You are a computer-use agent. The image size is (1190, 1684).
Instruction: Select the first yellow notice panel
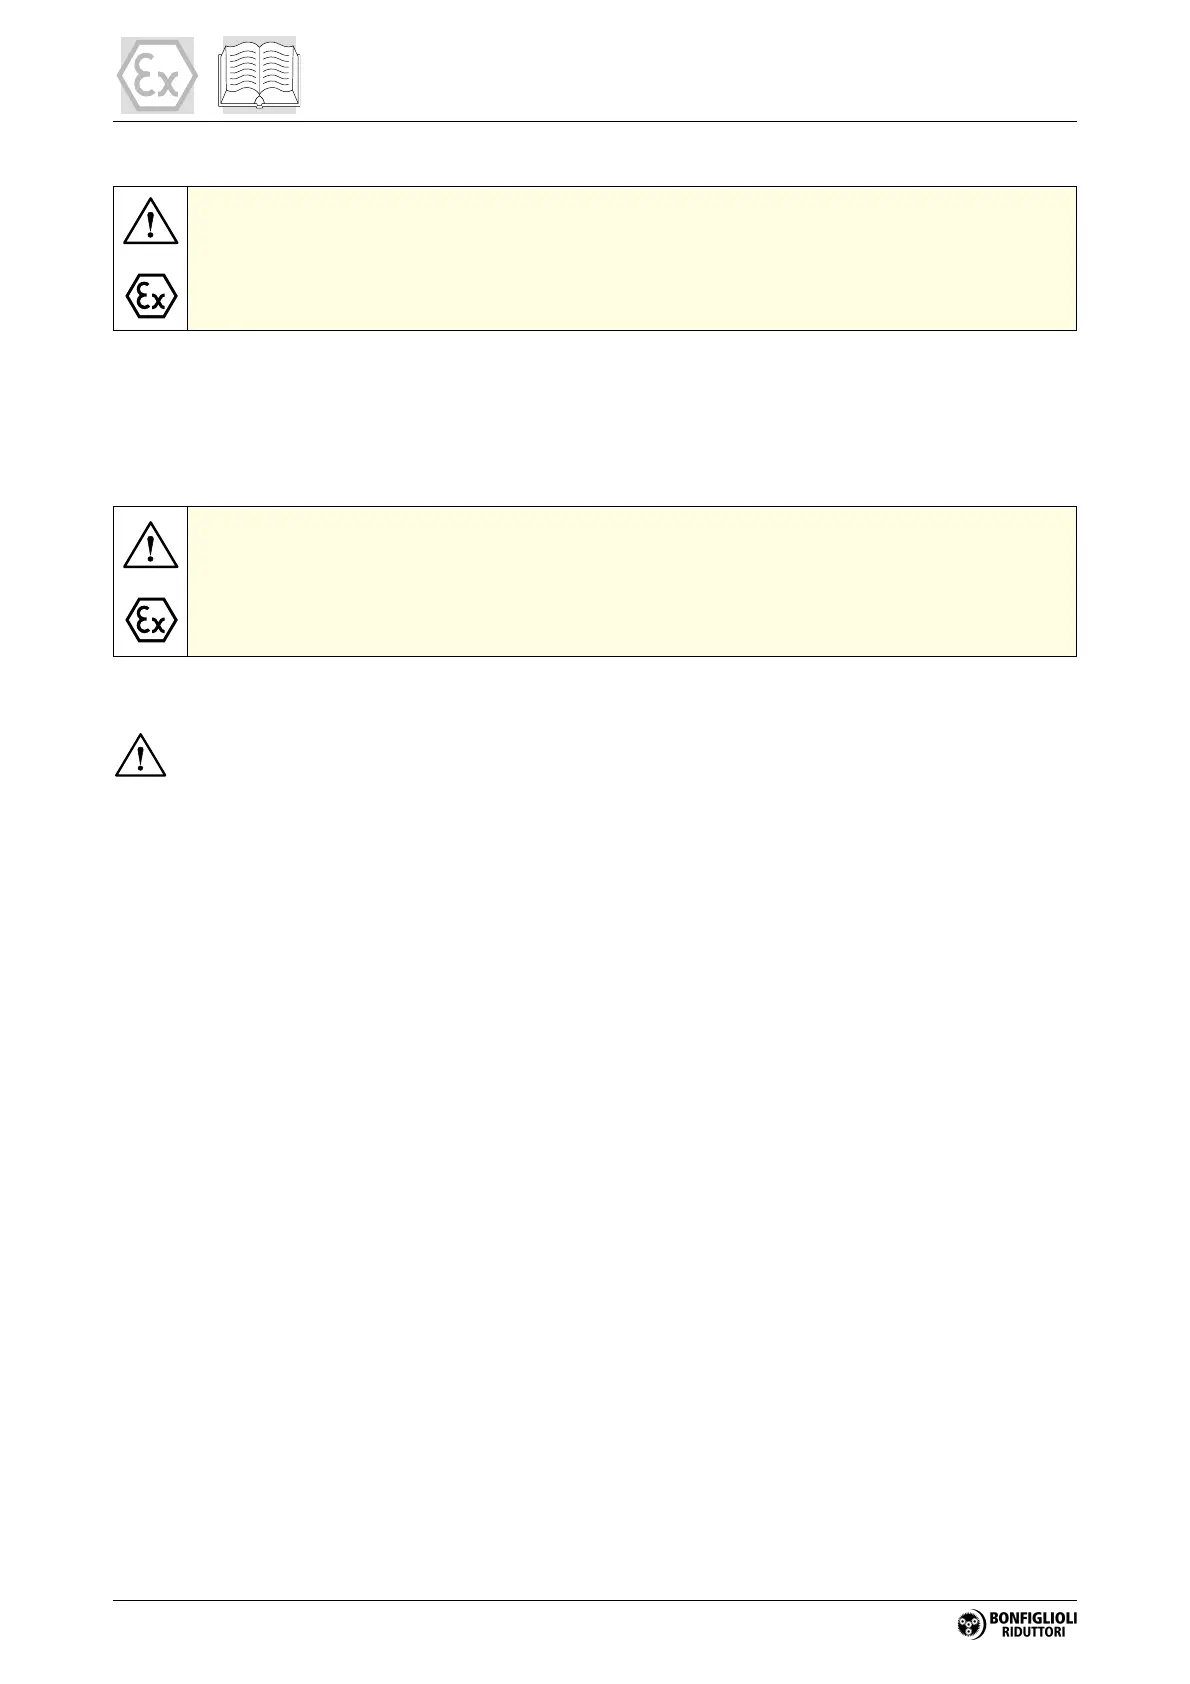632,258
